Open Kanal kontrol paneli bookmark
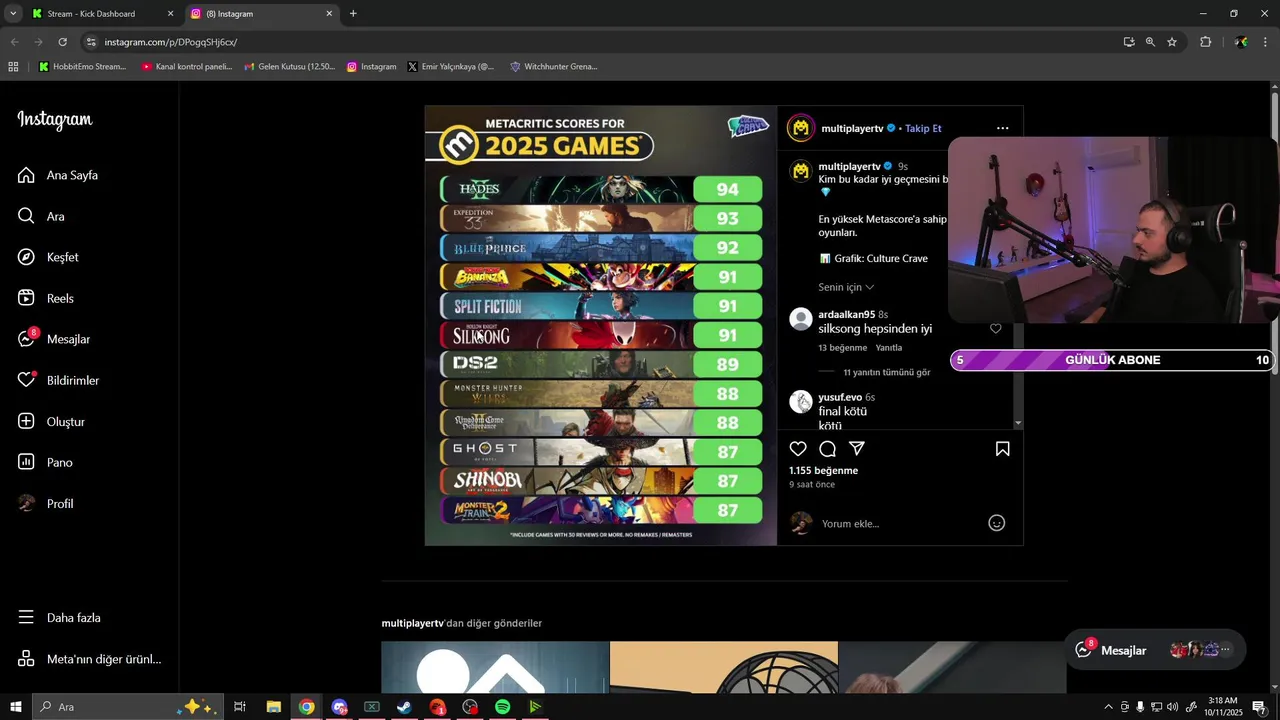 187,67
